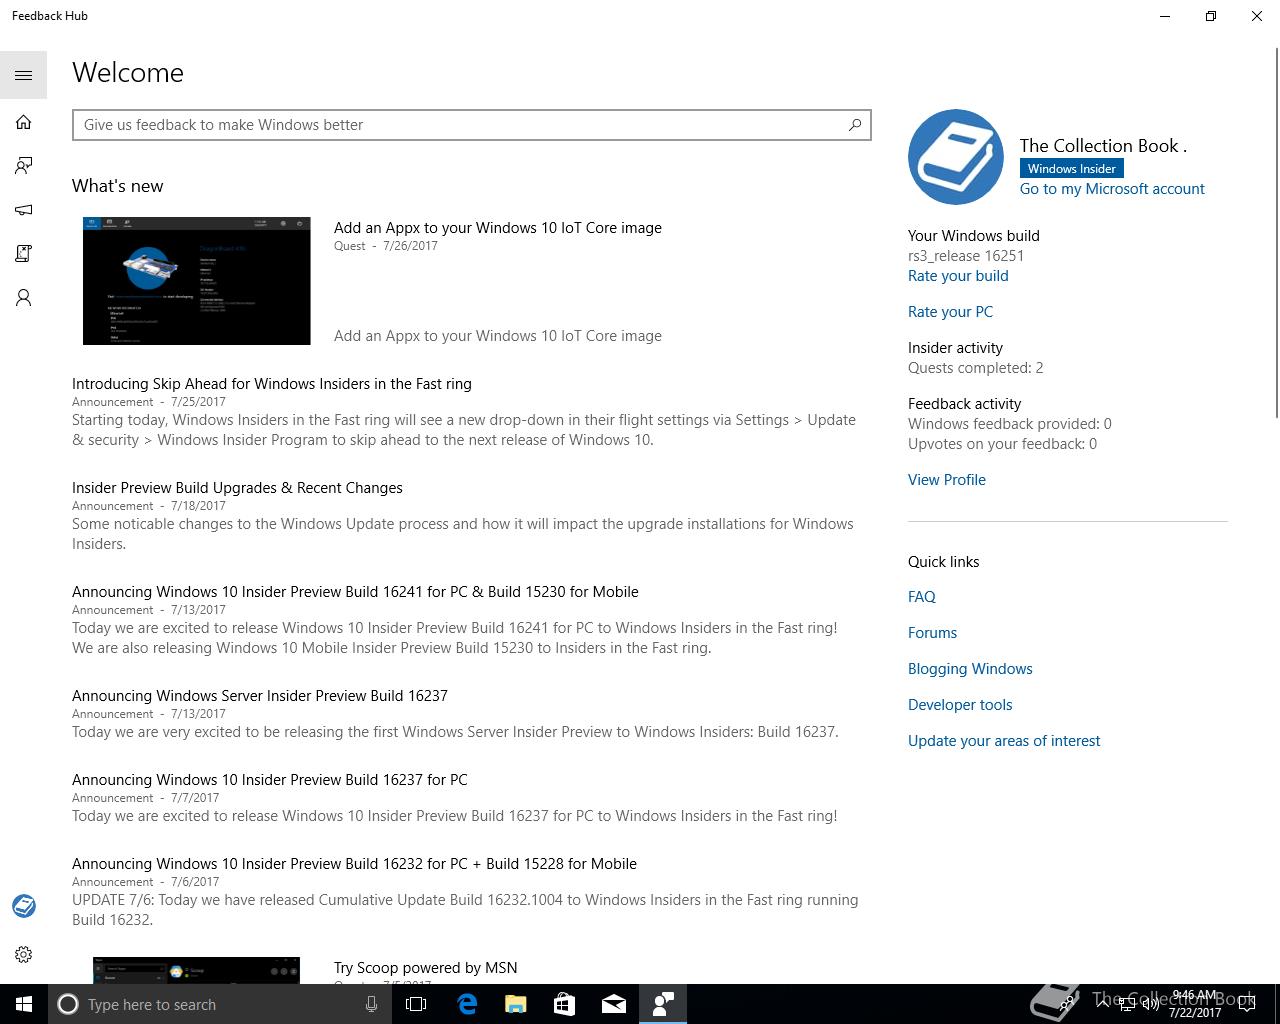
Task: Open the 'Blogging Windows' quick link
Action: [970, 669]
